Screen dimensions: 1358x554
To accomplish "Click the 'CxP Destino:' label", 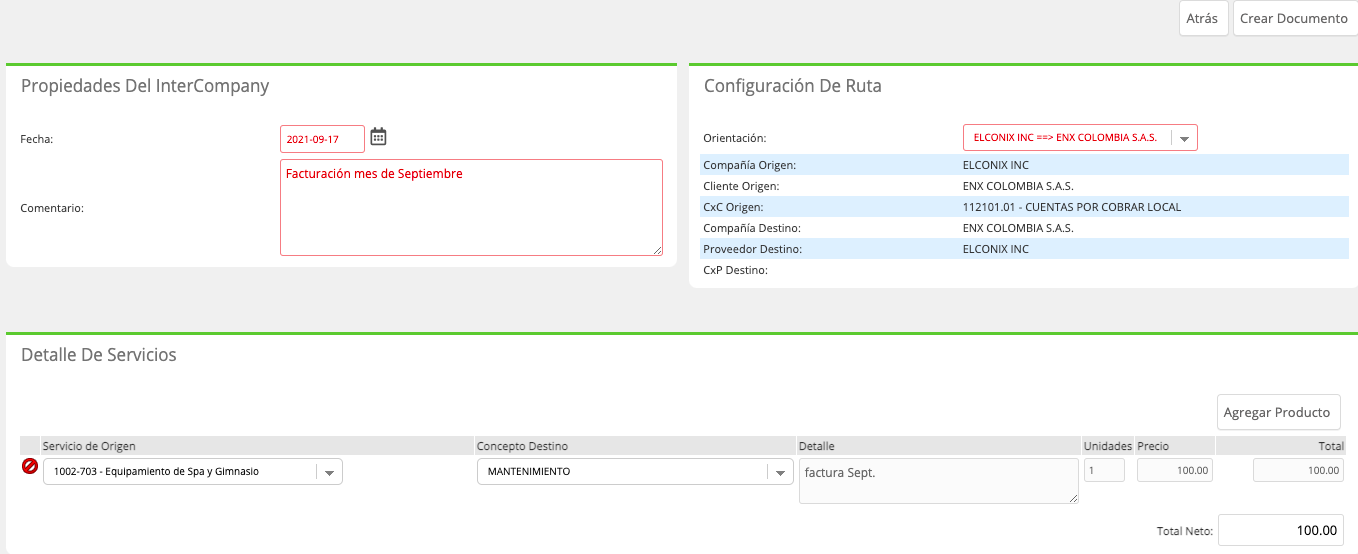I will (735, 270).
